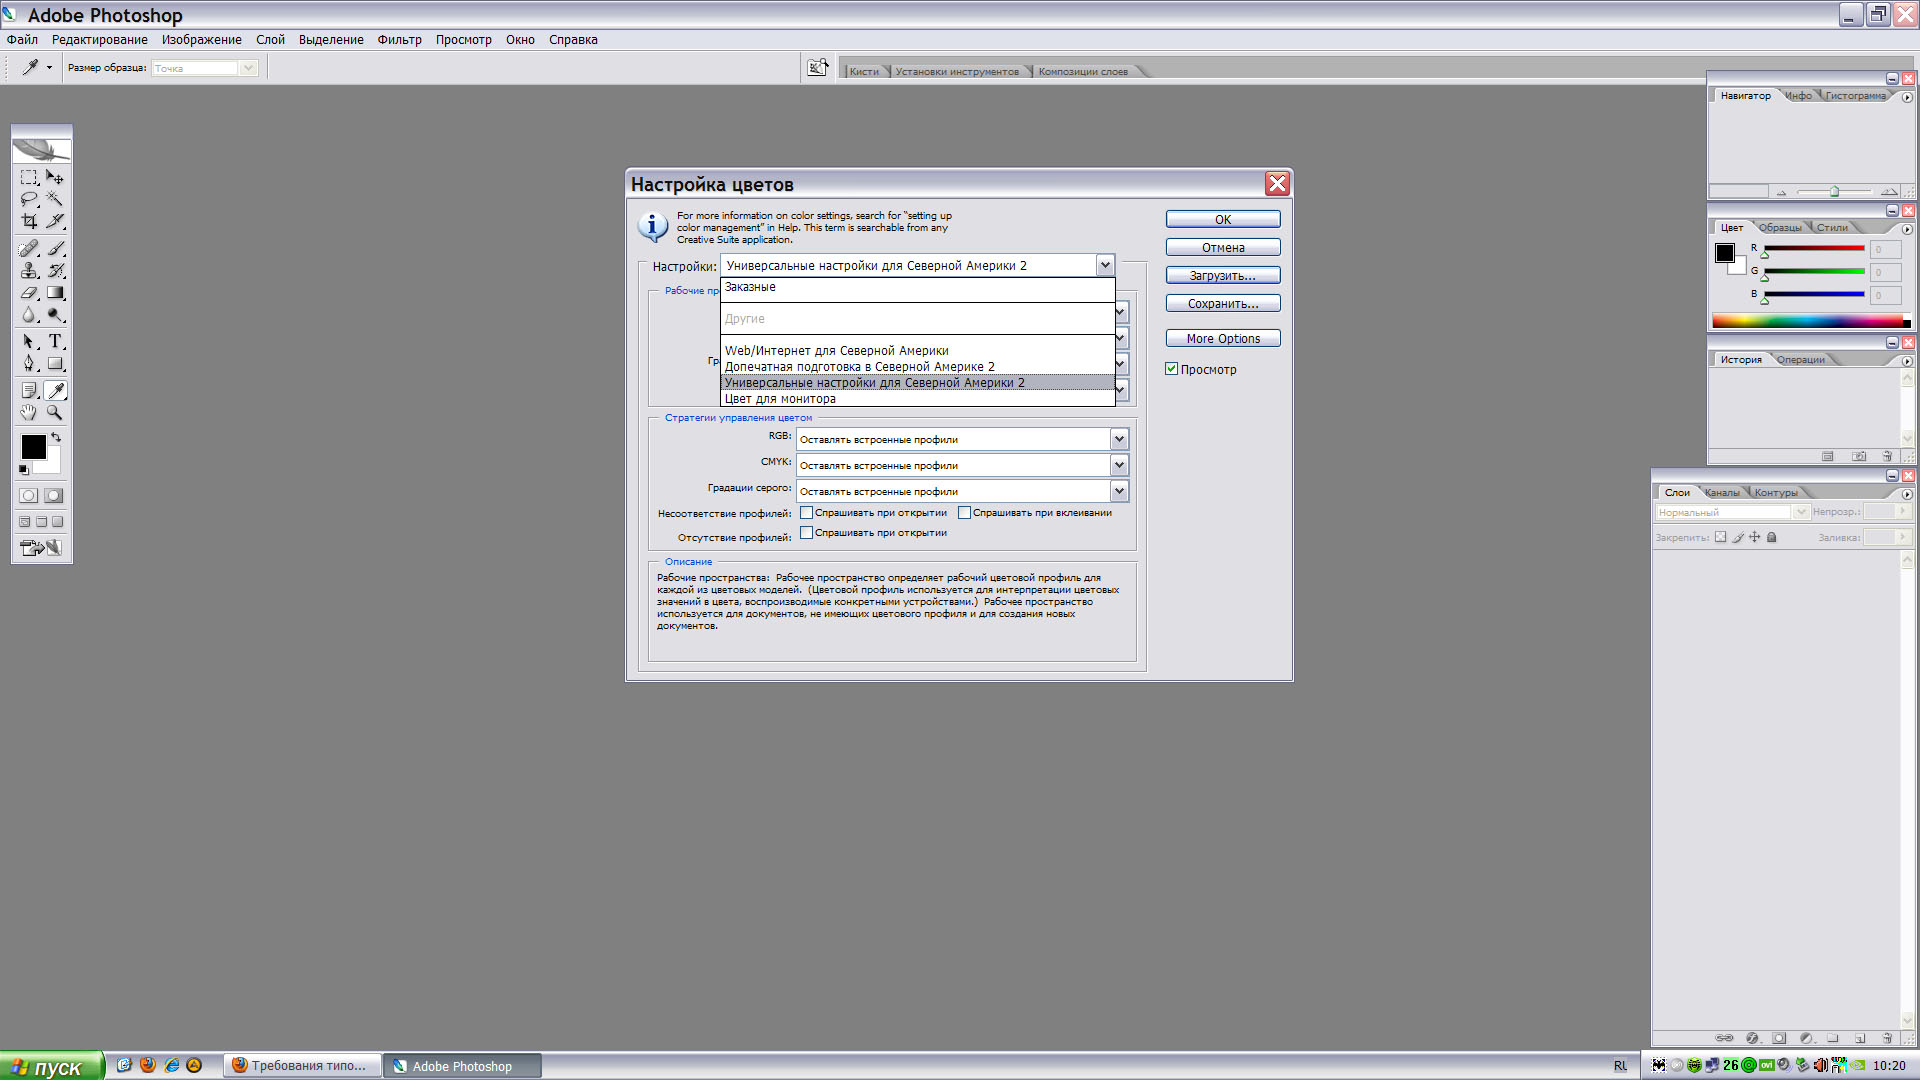
Task: Click the R red color slider
Action: coord(1814,249)
